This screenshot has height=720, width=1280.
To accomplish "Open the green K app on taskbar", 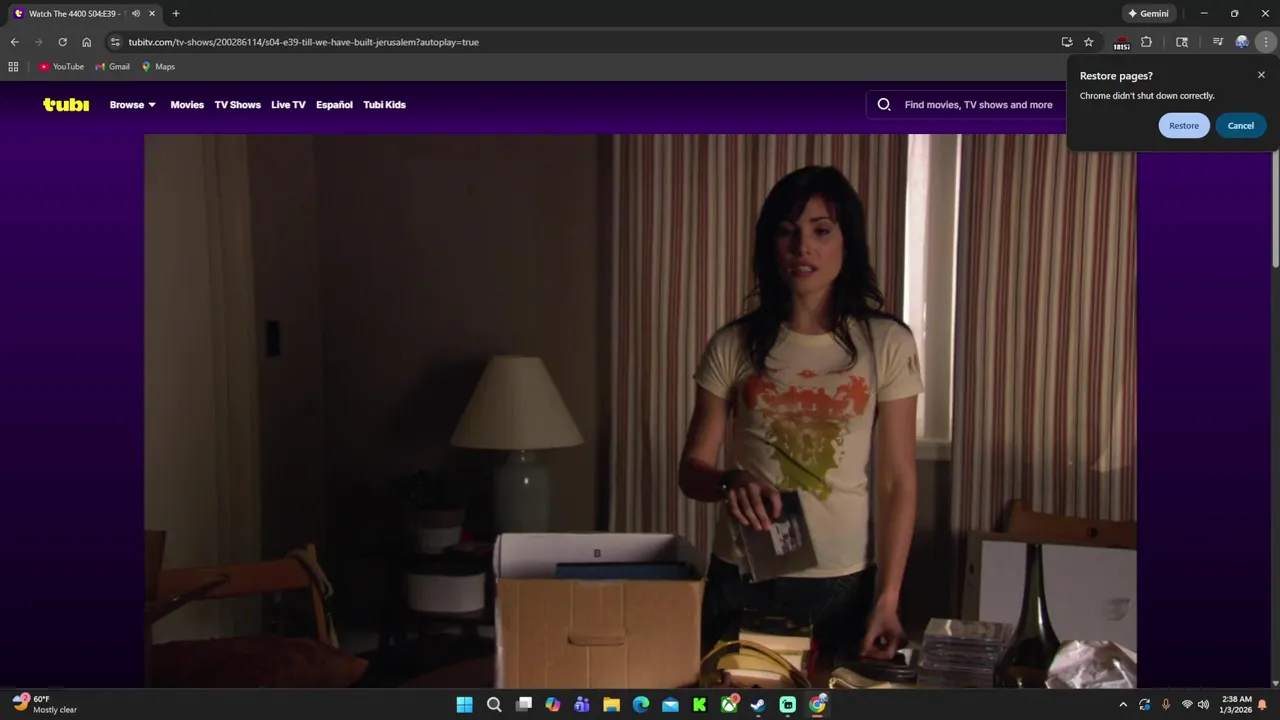I will [700, 704].
